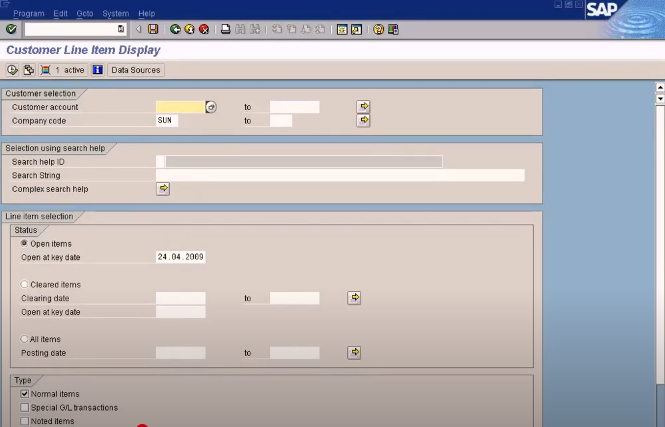
Task: Click the yellow Exit icon
Action: (190, 29)
